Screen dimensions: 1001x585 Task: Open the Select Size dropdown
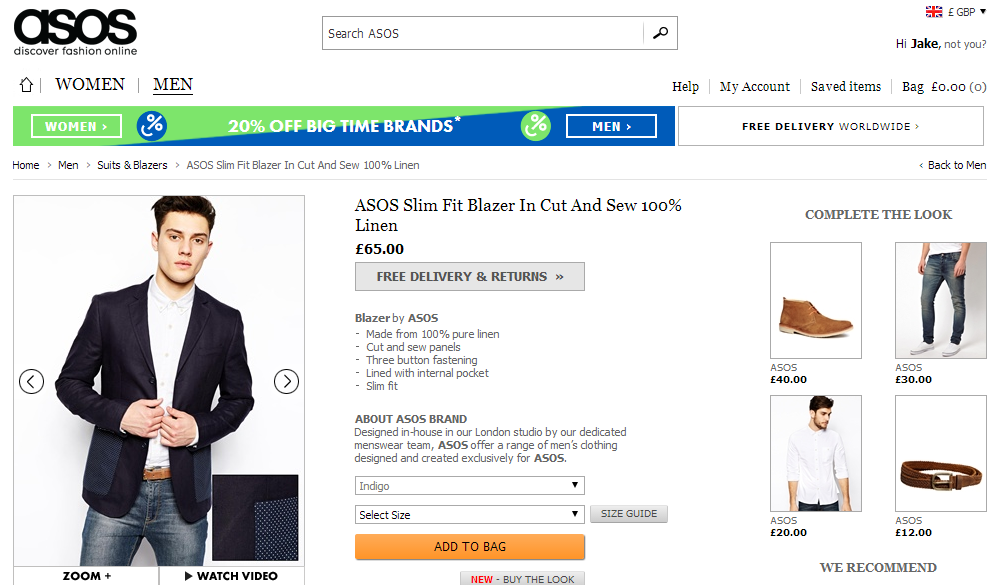469,513
